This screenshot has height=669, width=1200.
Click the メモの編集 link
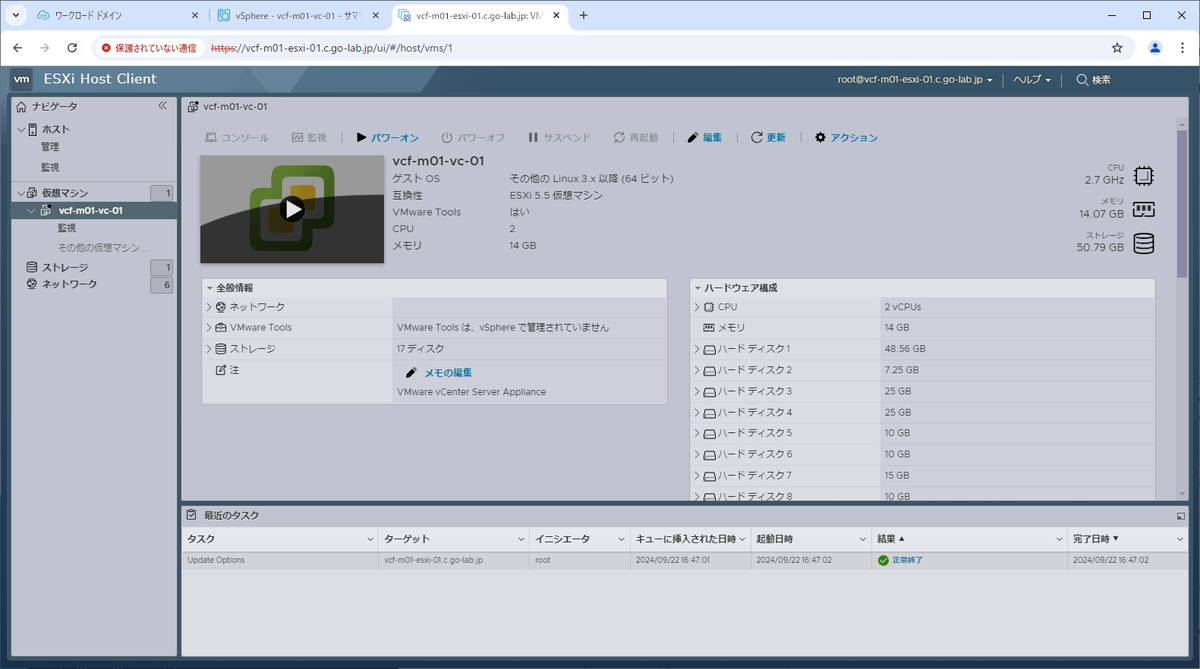click(448, 372)
